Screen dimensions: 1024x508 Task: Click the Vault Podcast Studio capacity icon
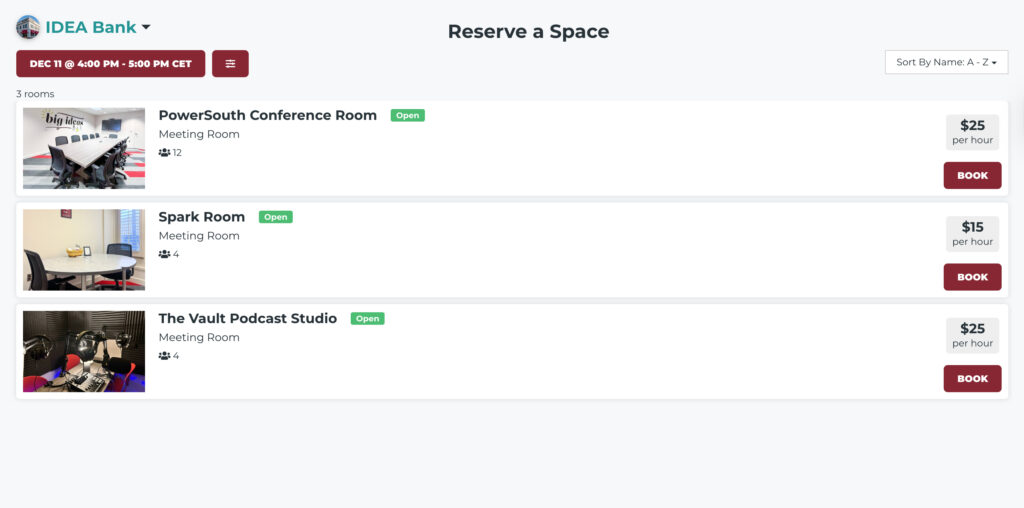point(165,356)
